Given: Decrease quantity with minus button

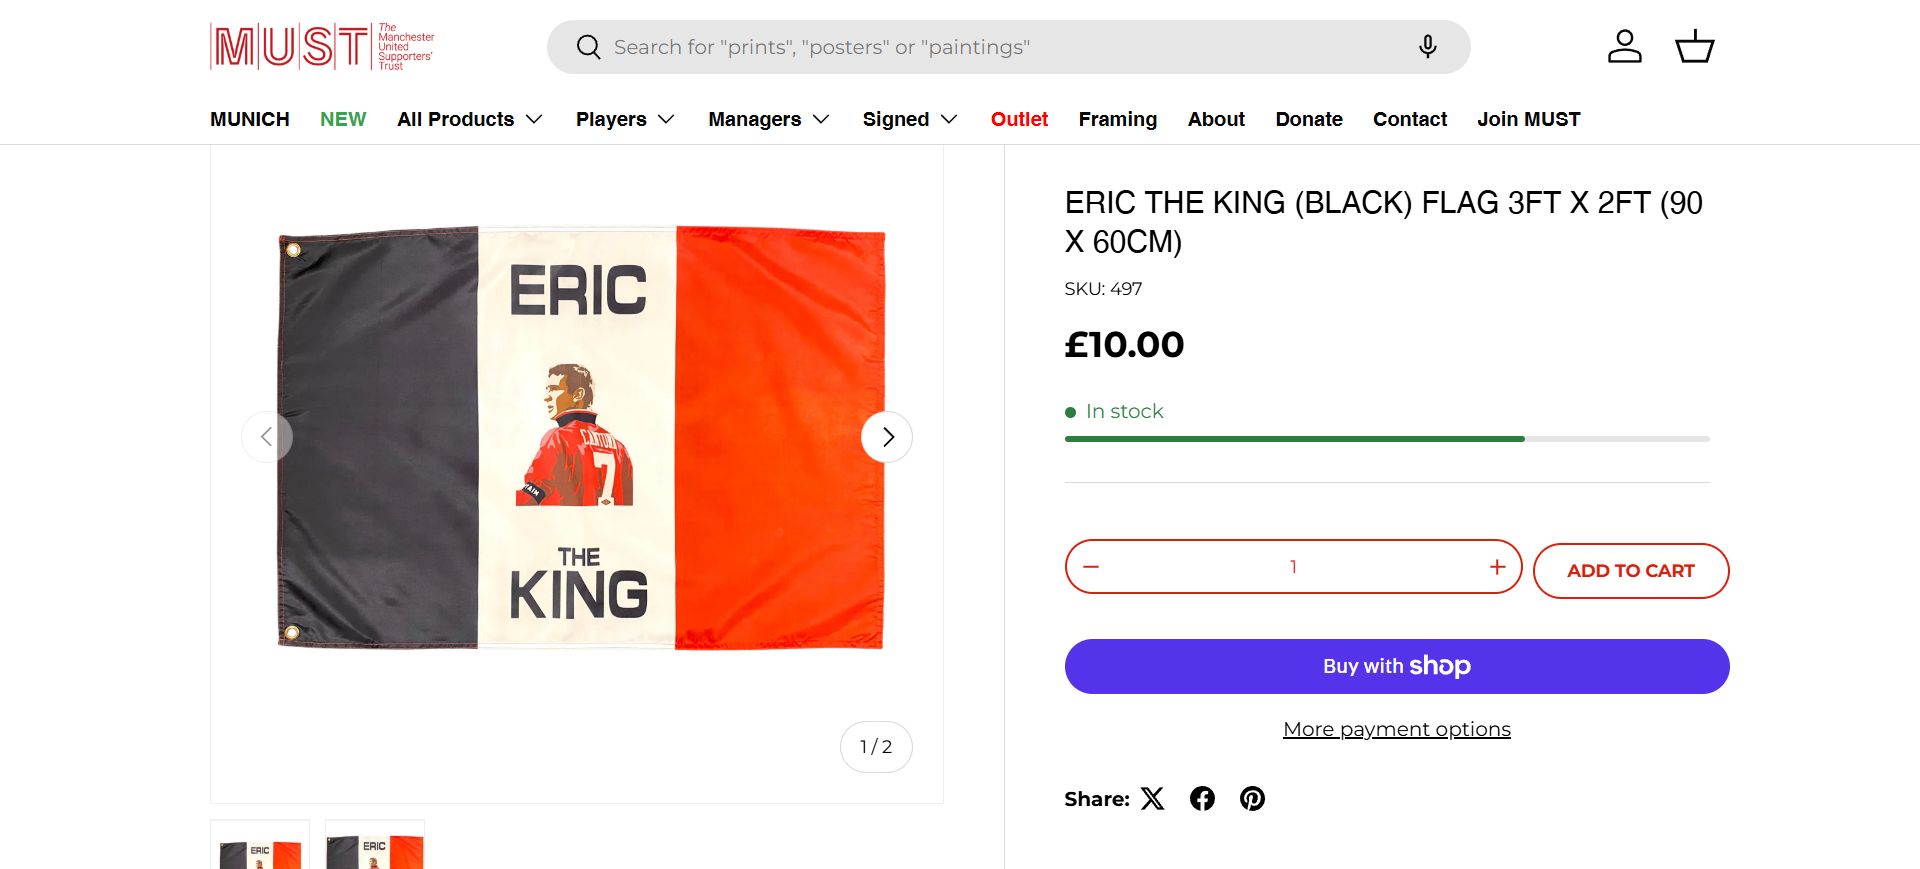Looking at the screenshot, I should [1091, 567].
